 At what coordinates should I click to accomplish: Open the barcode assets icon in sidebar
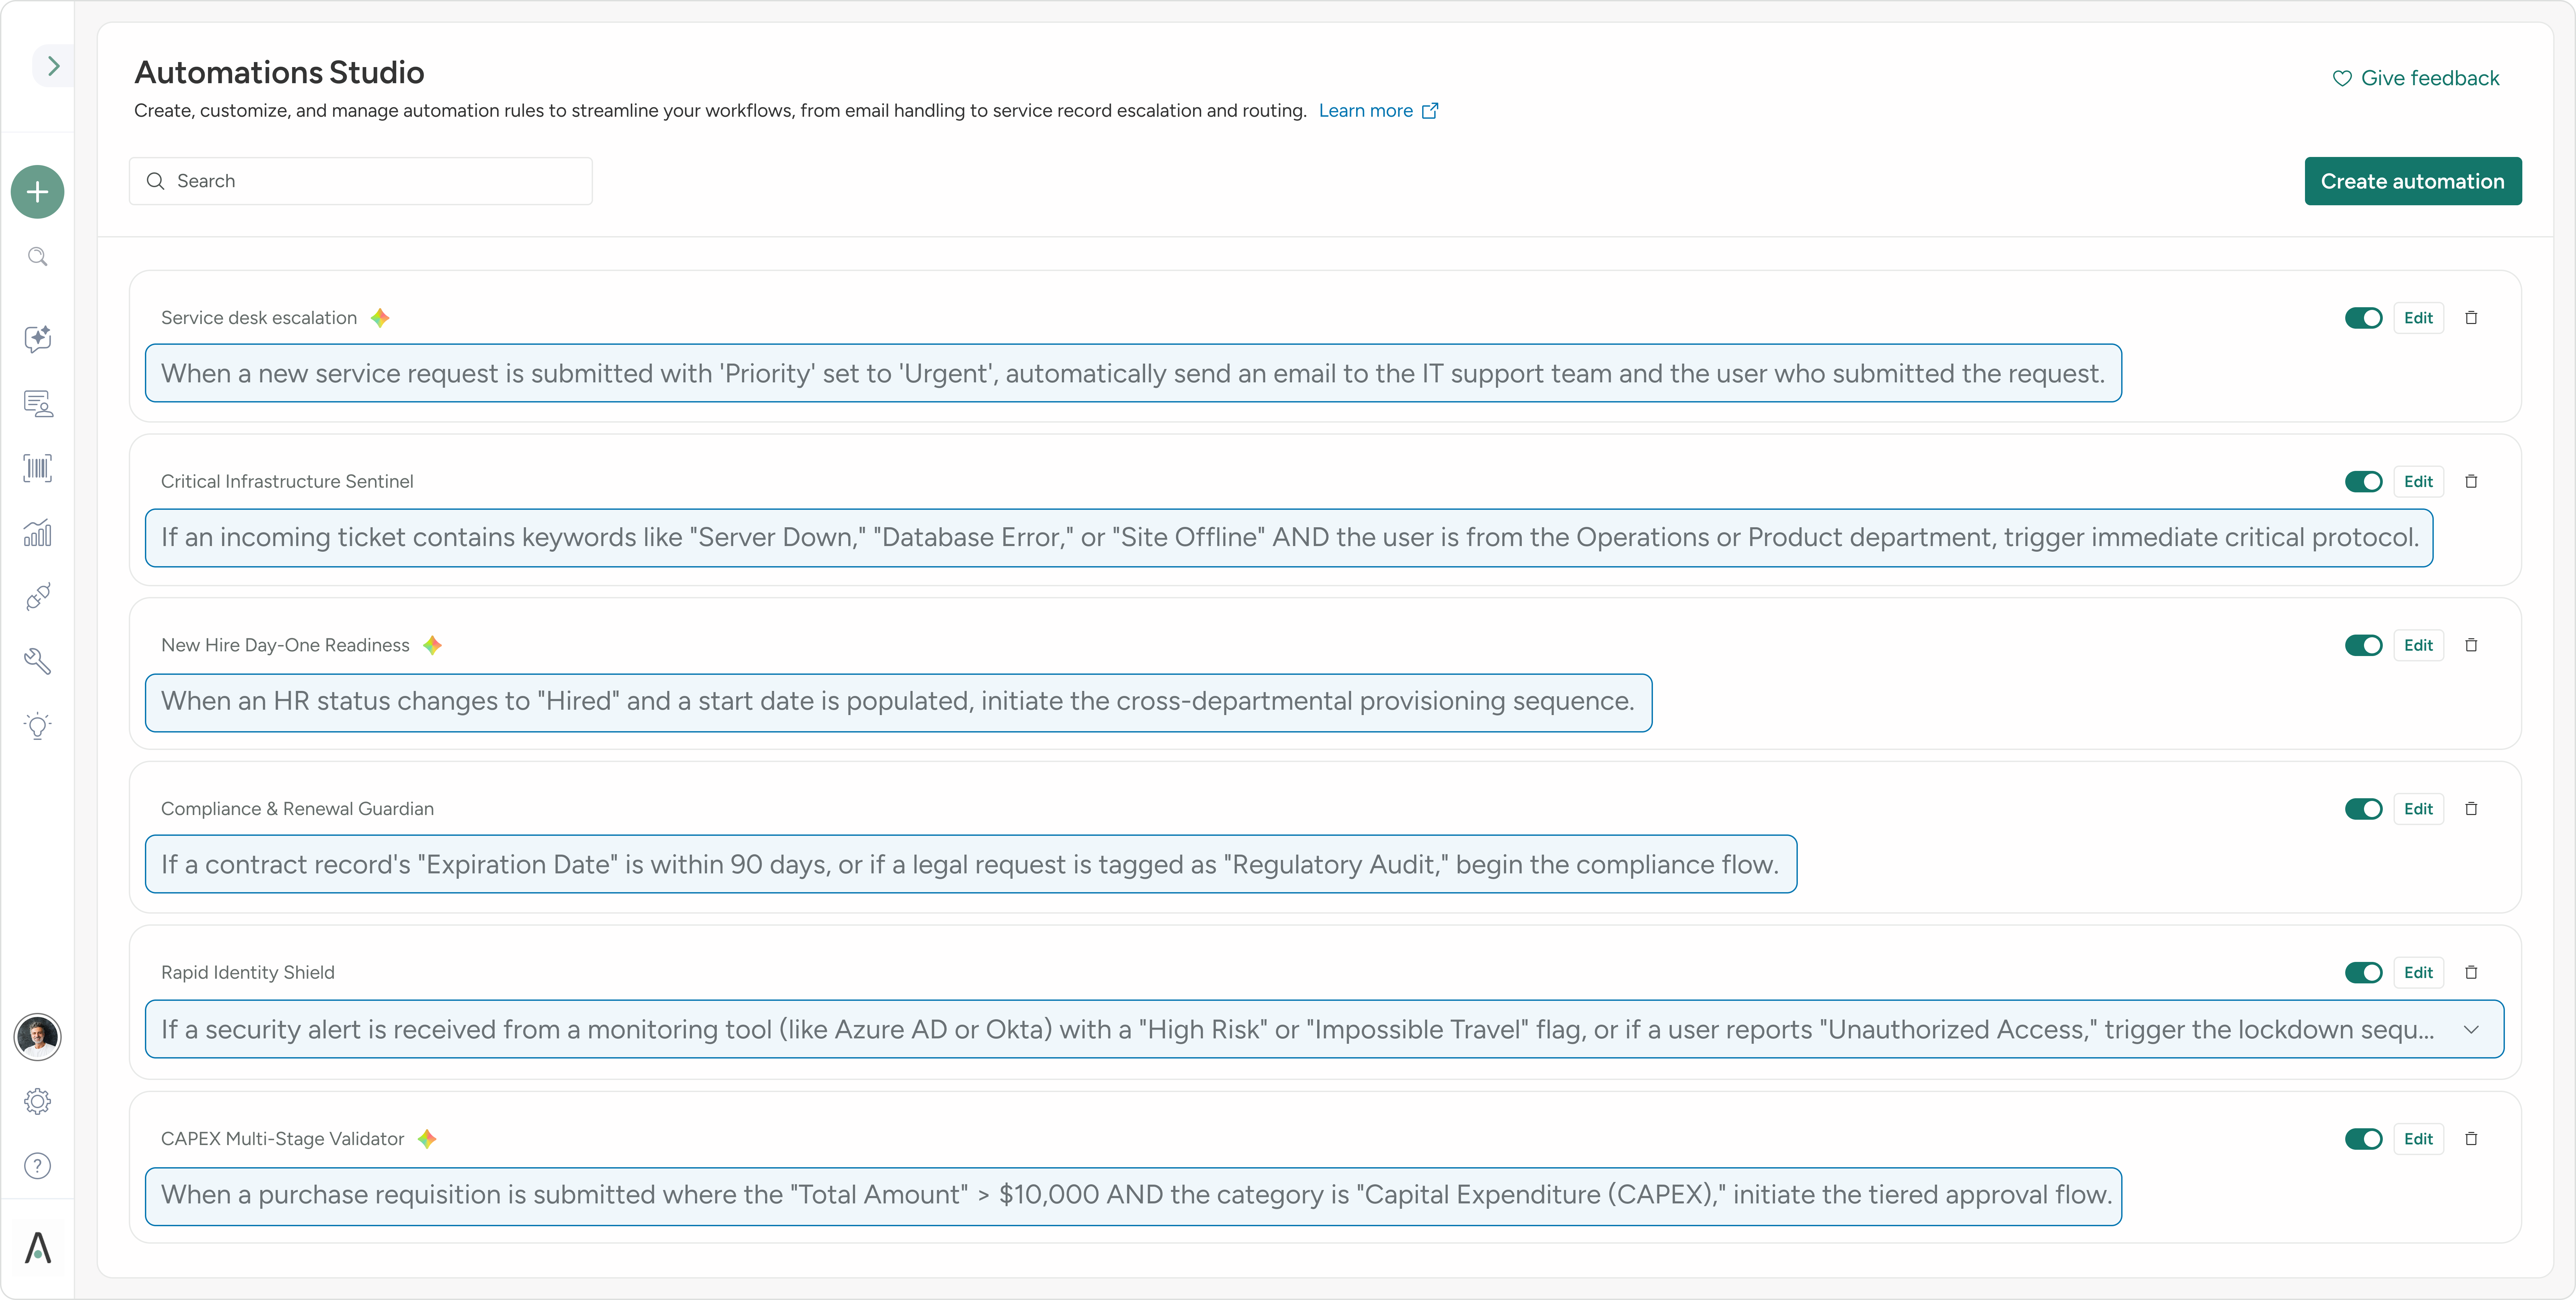click(37, 468)
